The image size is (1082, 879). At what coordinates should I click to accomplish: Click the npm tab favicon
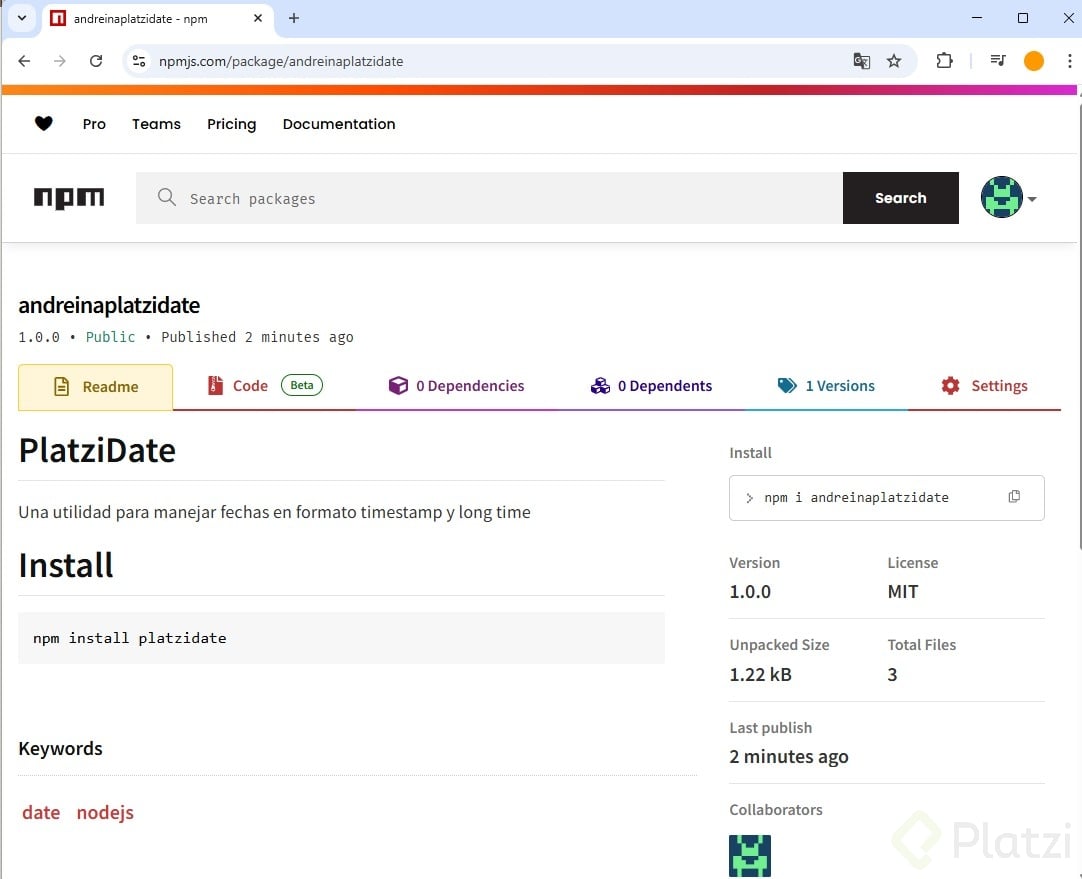click(x=59, y=18)
